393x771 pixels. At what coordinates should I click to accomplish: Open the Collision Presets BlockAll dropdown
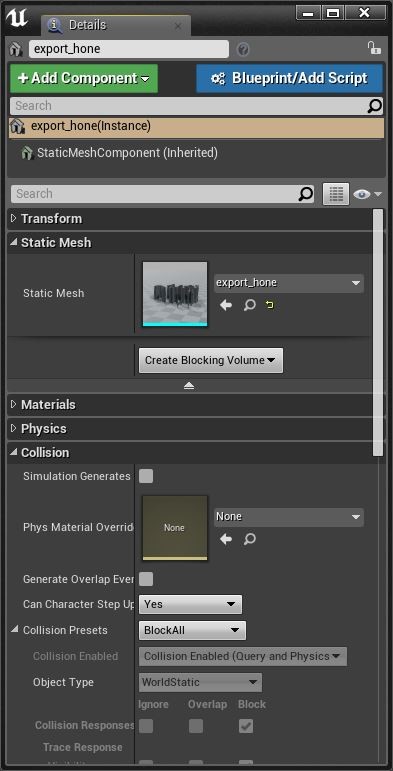coord(192,630)
